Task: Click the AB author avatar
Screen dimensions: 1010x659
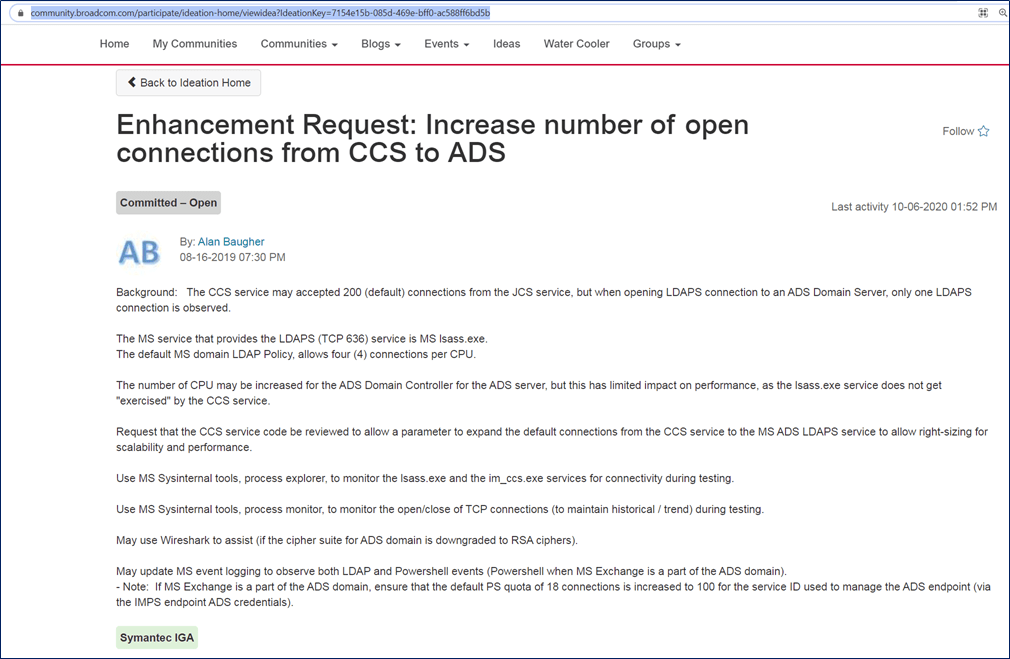Action: [139, 252]
